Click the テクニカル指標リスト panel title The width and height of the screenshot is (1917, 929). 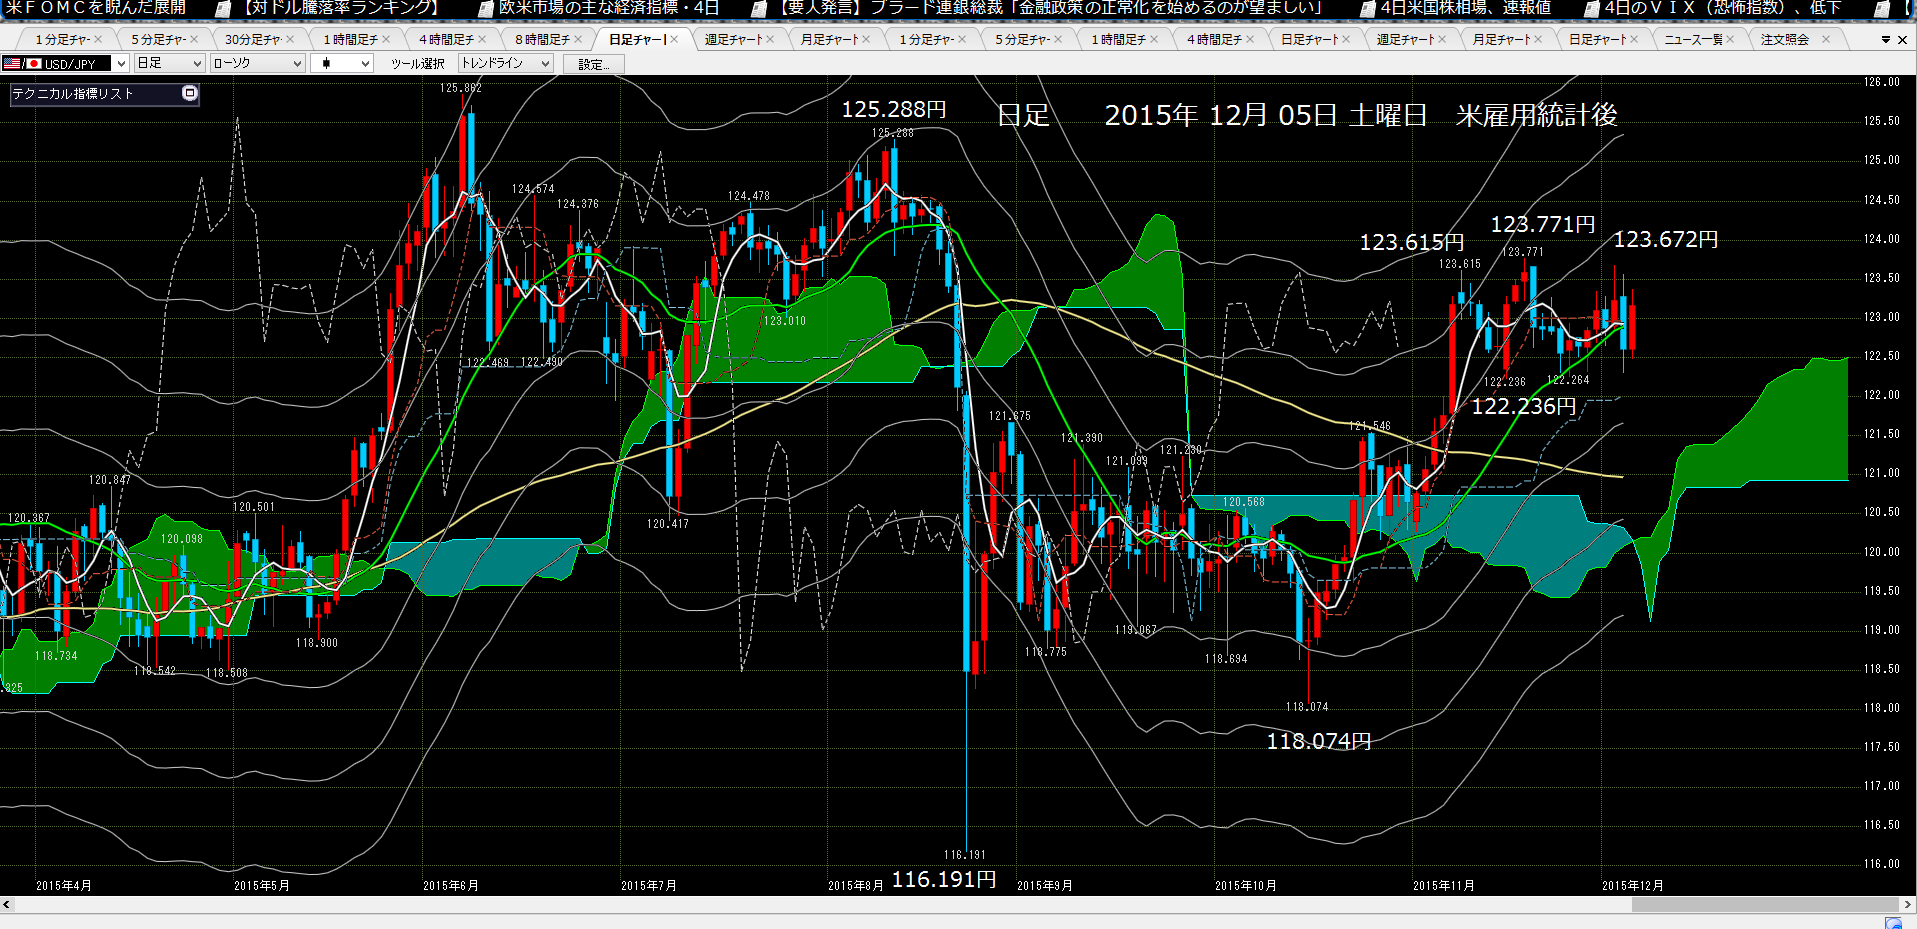coord(72,93)
